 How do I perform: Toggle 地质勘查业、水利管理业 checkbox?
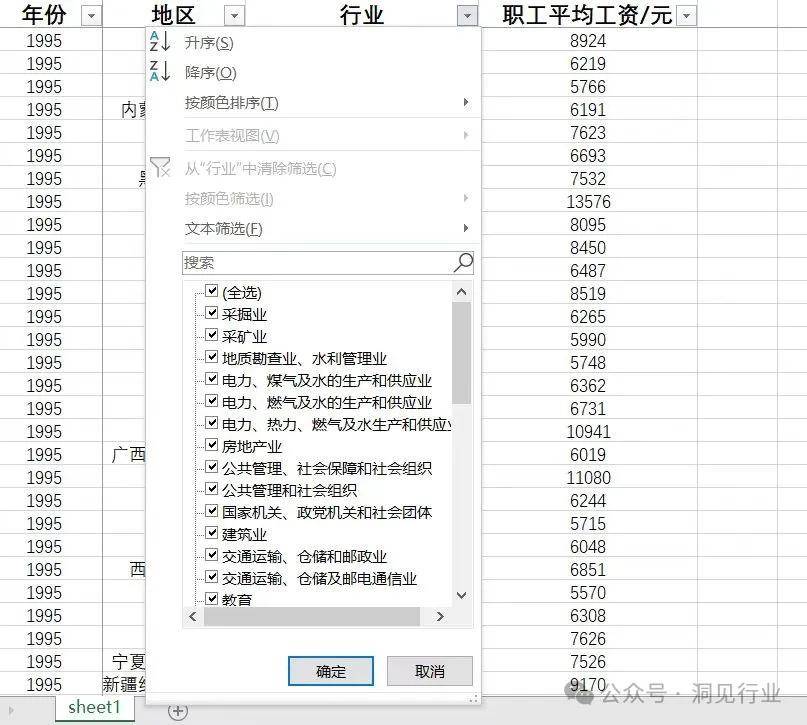click(x=212, y=357)
